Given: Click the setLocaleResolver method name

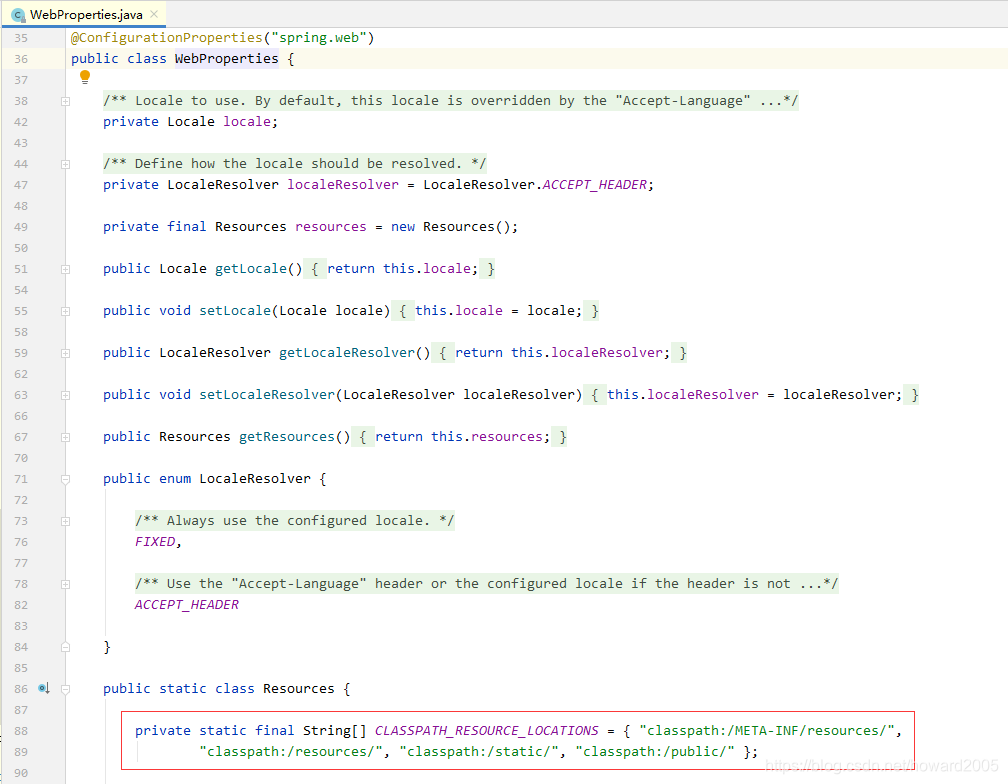Looking at the screenshot, I should pyautogui.click(x=267, y=395).
